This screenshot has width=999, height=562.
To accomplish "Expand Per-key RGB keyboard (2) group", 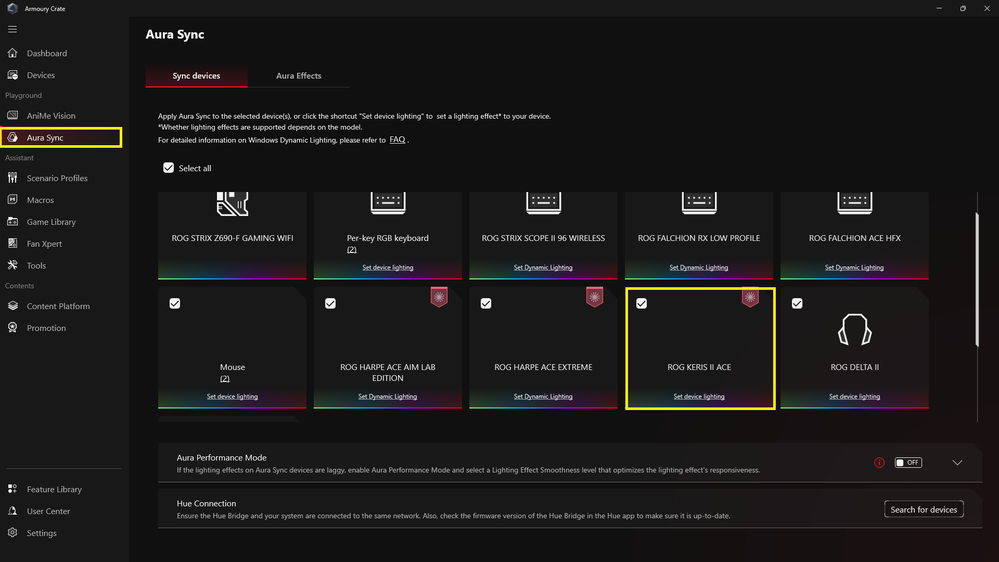I will point(352,250).
